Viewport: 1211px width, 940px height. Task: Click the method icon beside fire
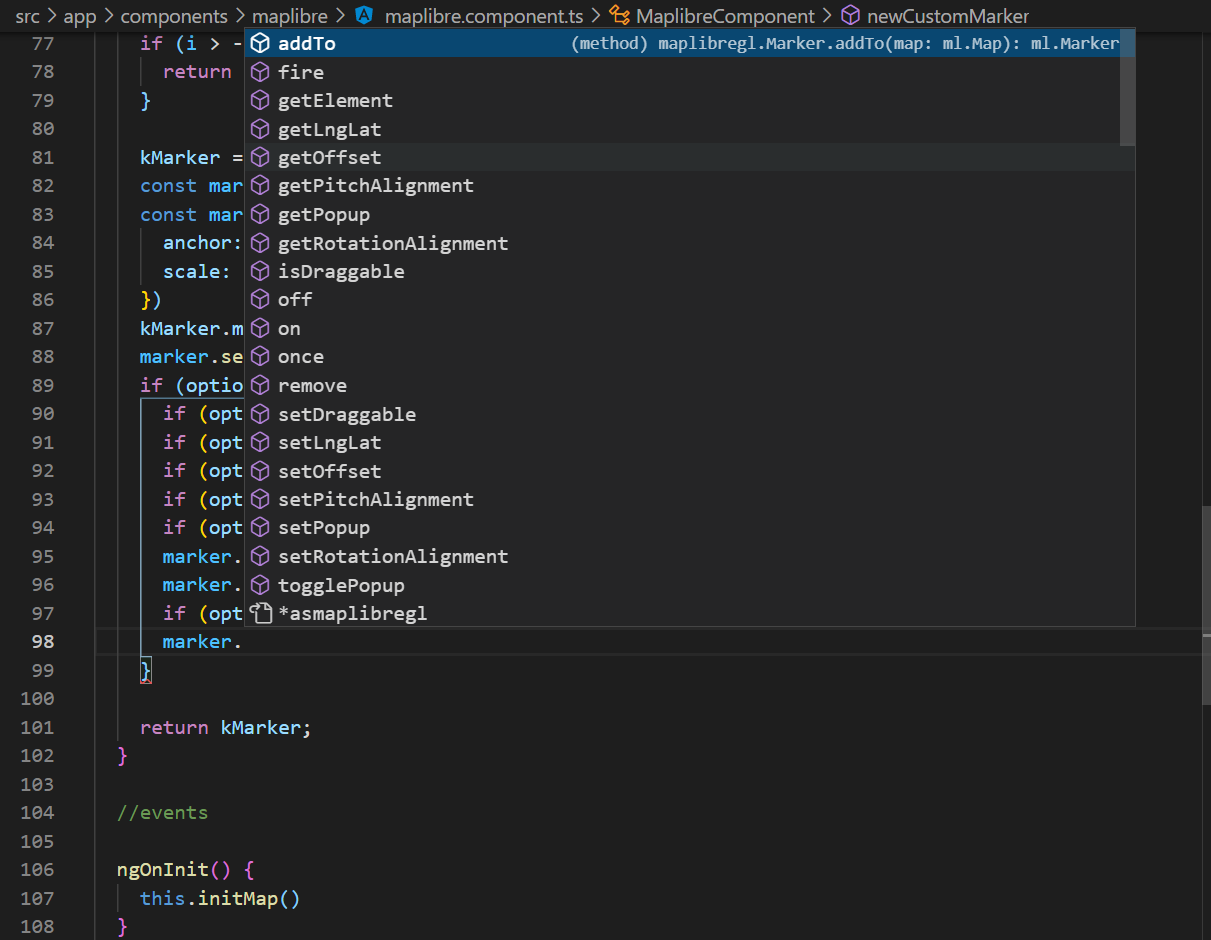pos(260,72)
